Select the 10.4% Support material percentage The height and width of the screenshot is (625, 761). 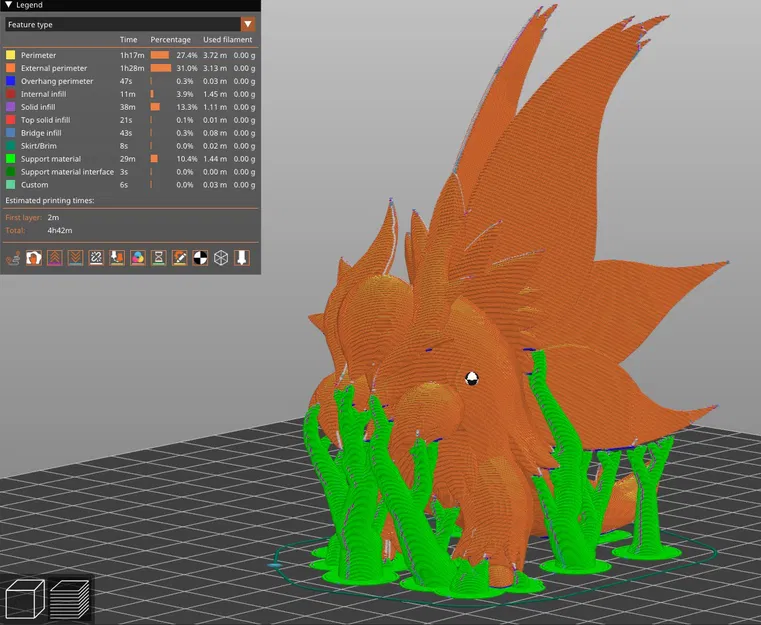(x=187, y=159)
